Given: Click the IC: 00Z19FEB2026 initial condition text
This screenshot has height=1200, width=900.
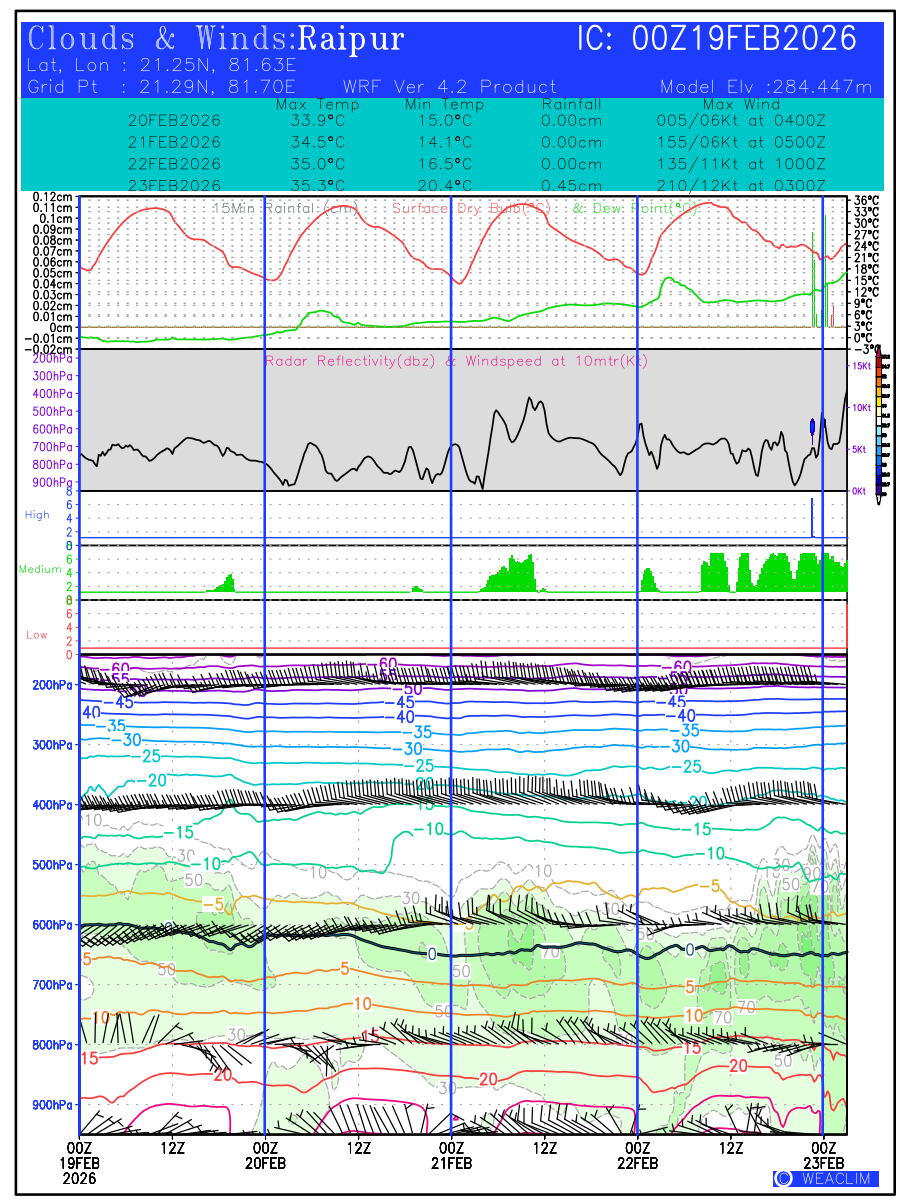Looking at the screenshot, I should click(717, 39).
